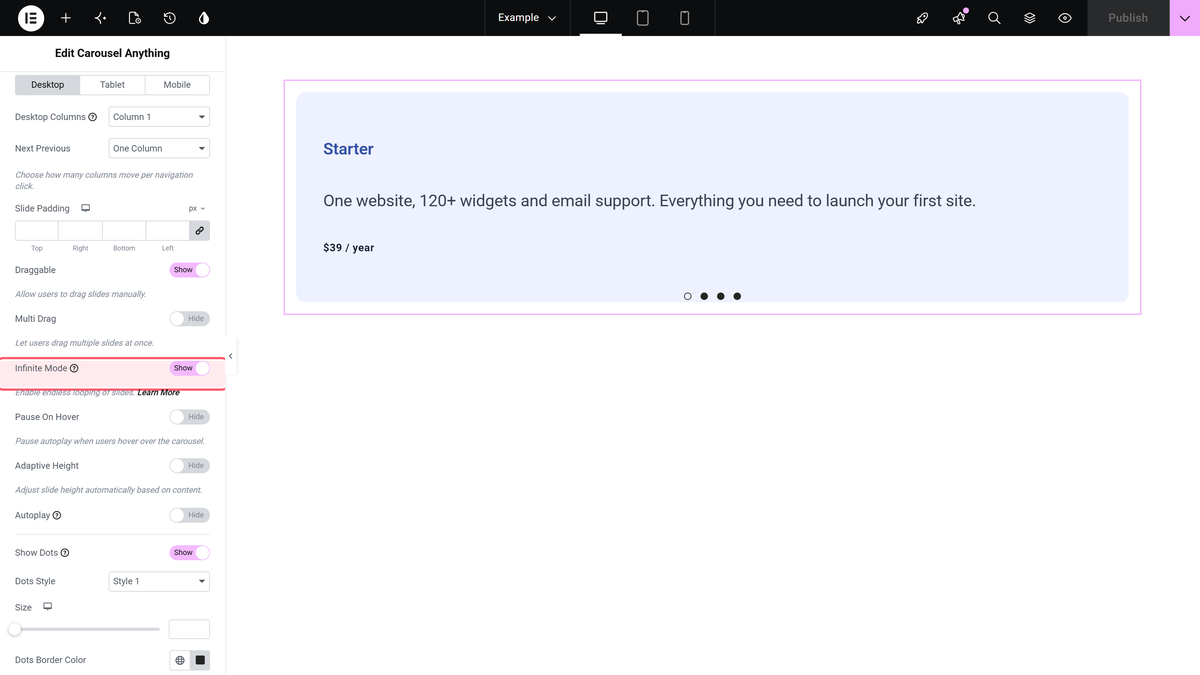Viewport: 1200px width, 675px height.
Task: Click the Edit Carousel Anything panel title
Action: 112,53
